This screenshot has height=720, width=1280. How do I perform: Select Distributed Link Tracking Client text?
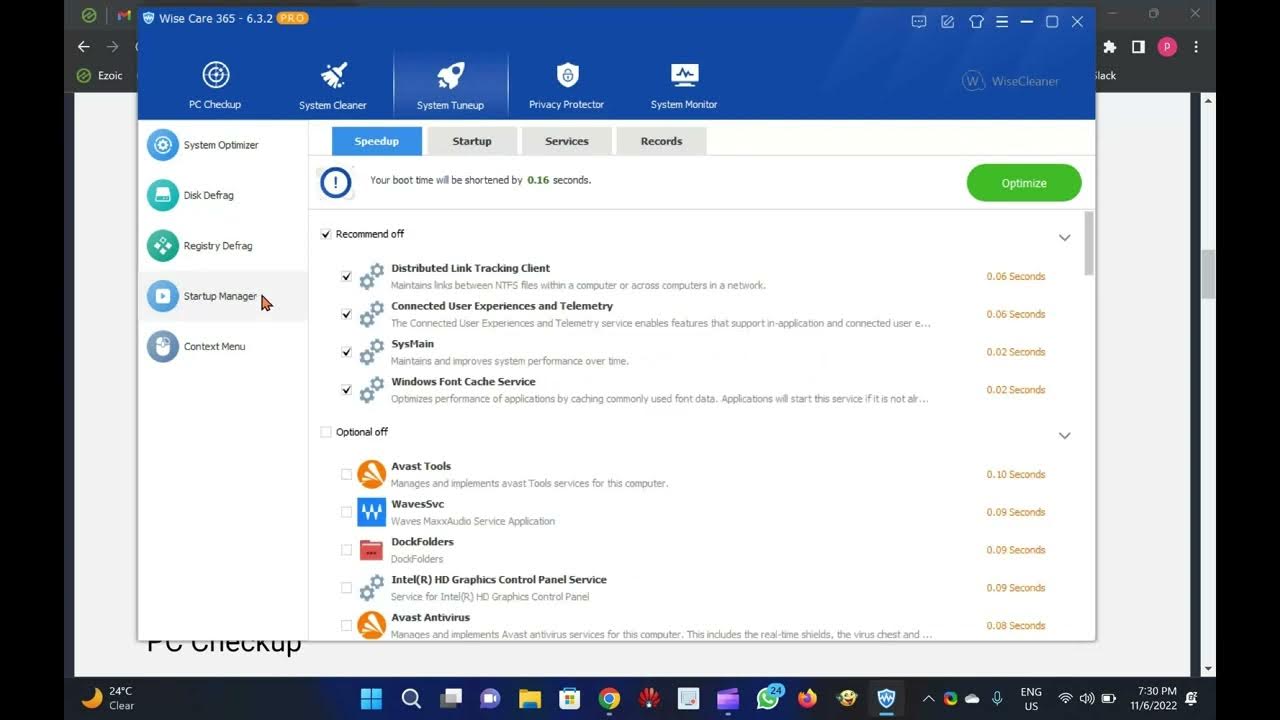[470, 268]
